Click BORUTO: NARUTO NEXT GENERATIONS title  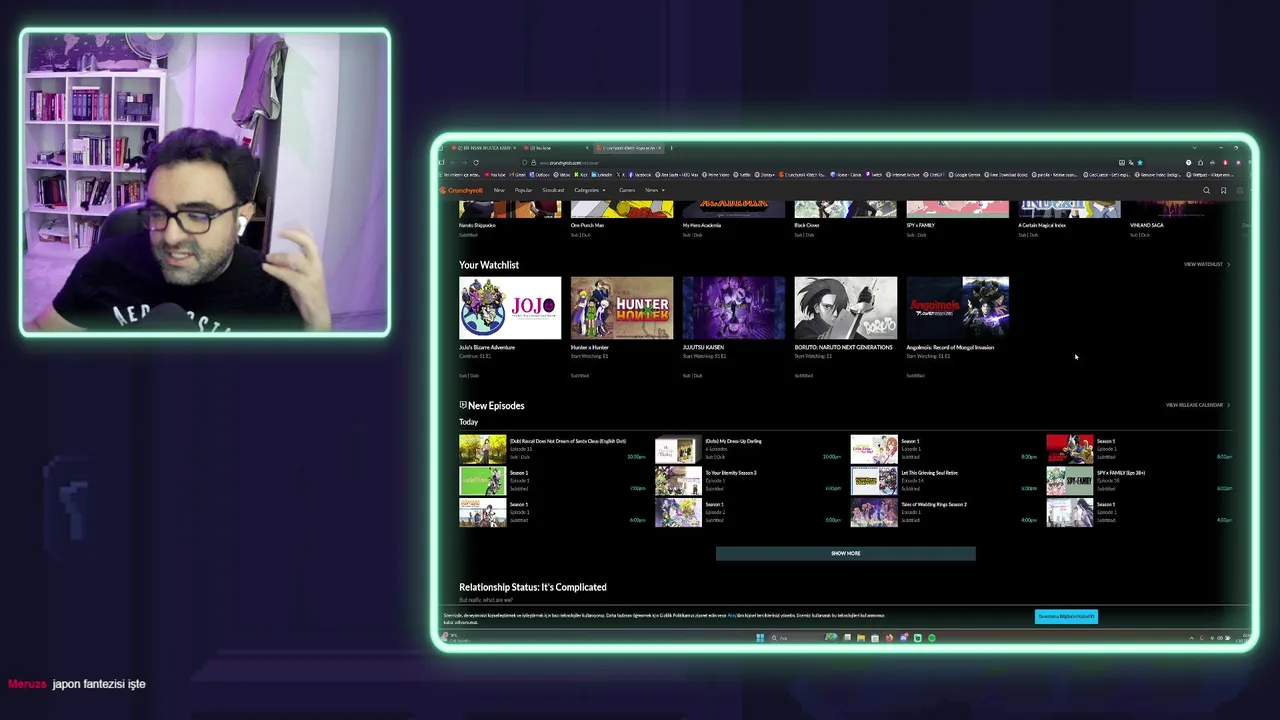click(844, 347)
